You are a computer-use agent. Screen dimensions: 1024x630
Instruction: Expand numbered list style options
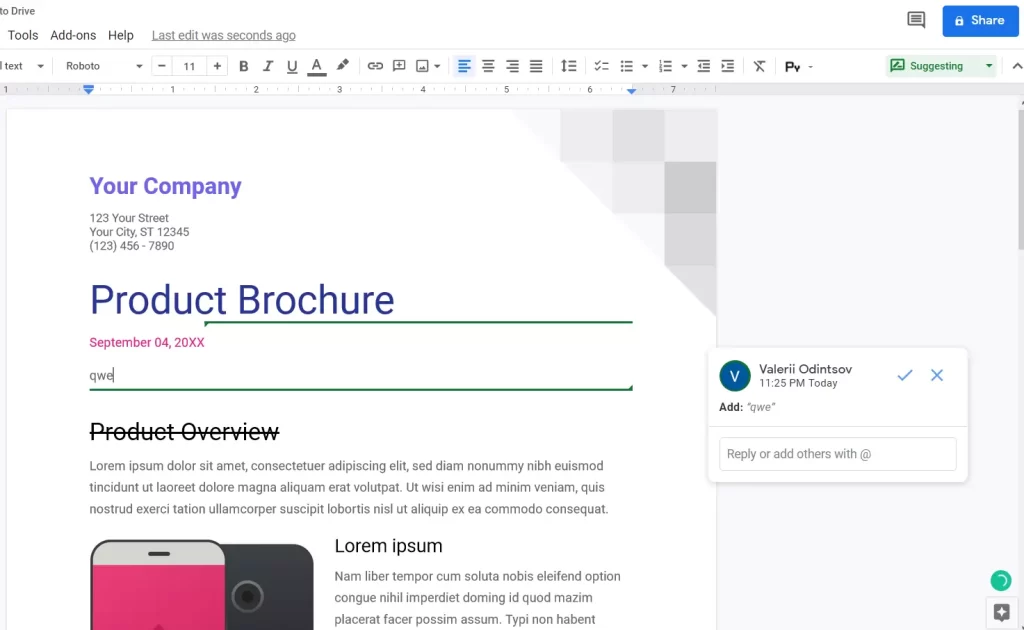[x=684, y=67]
